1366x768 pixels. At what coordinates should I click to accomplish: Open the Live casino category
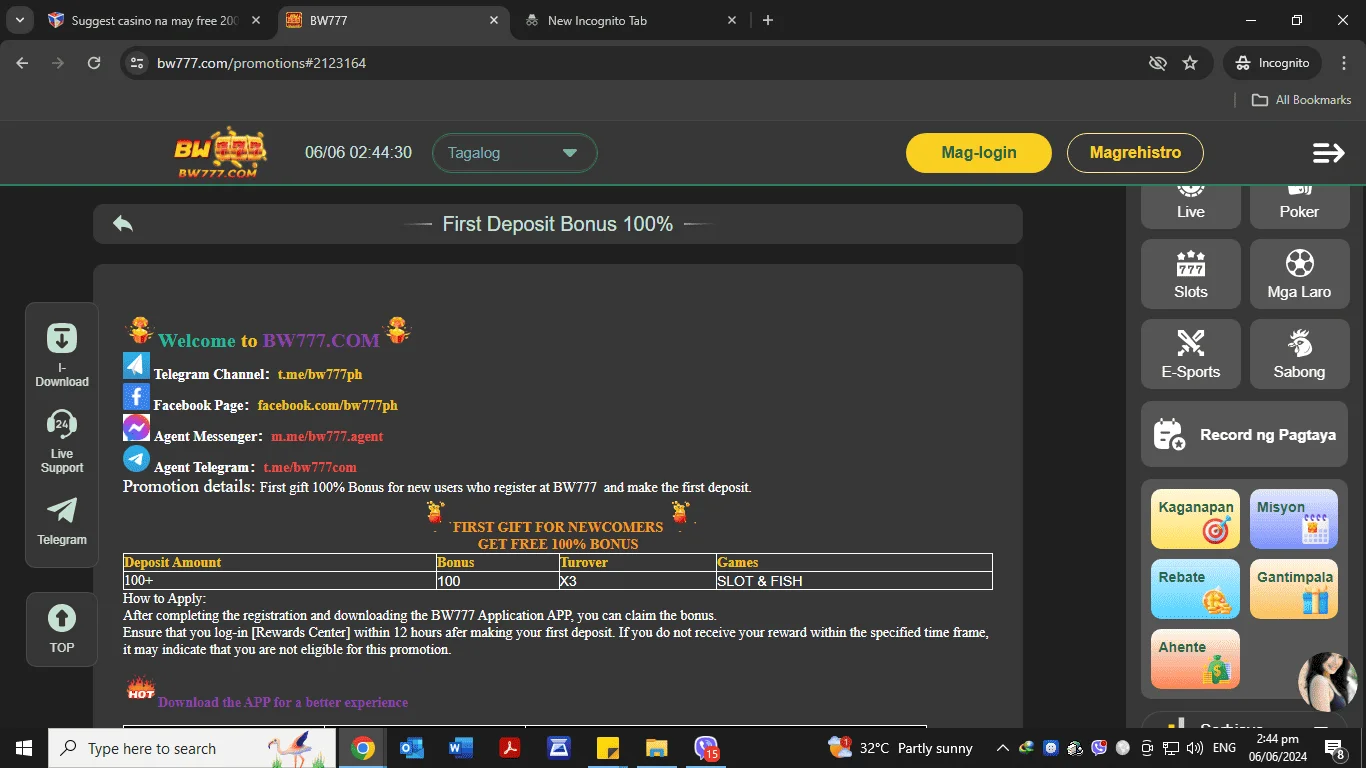1191,206
